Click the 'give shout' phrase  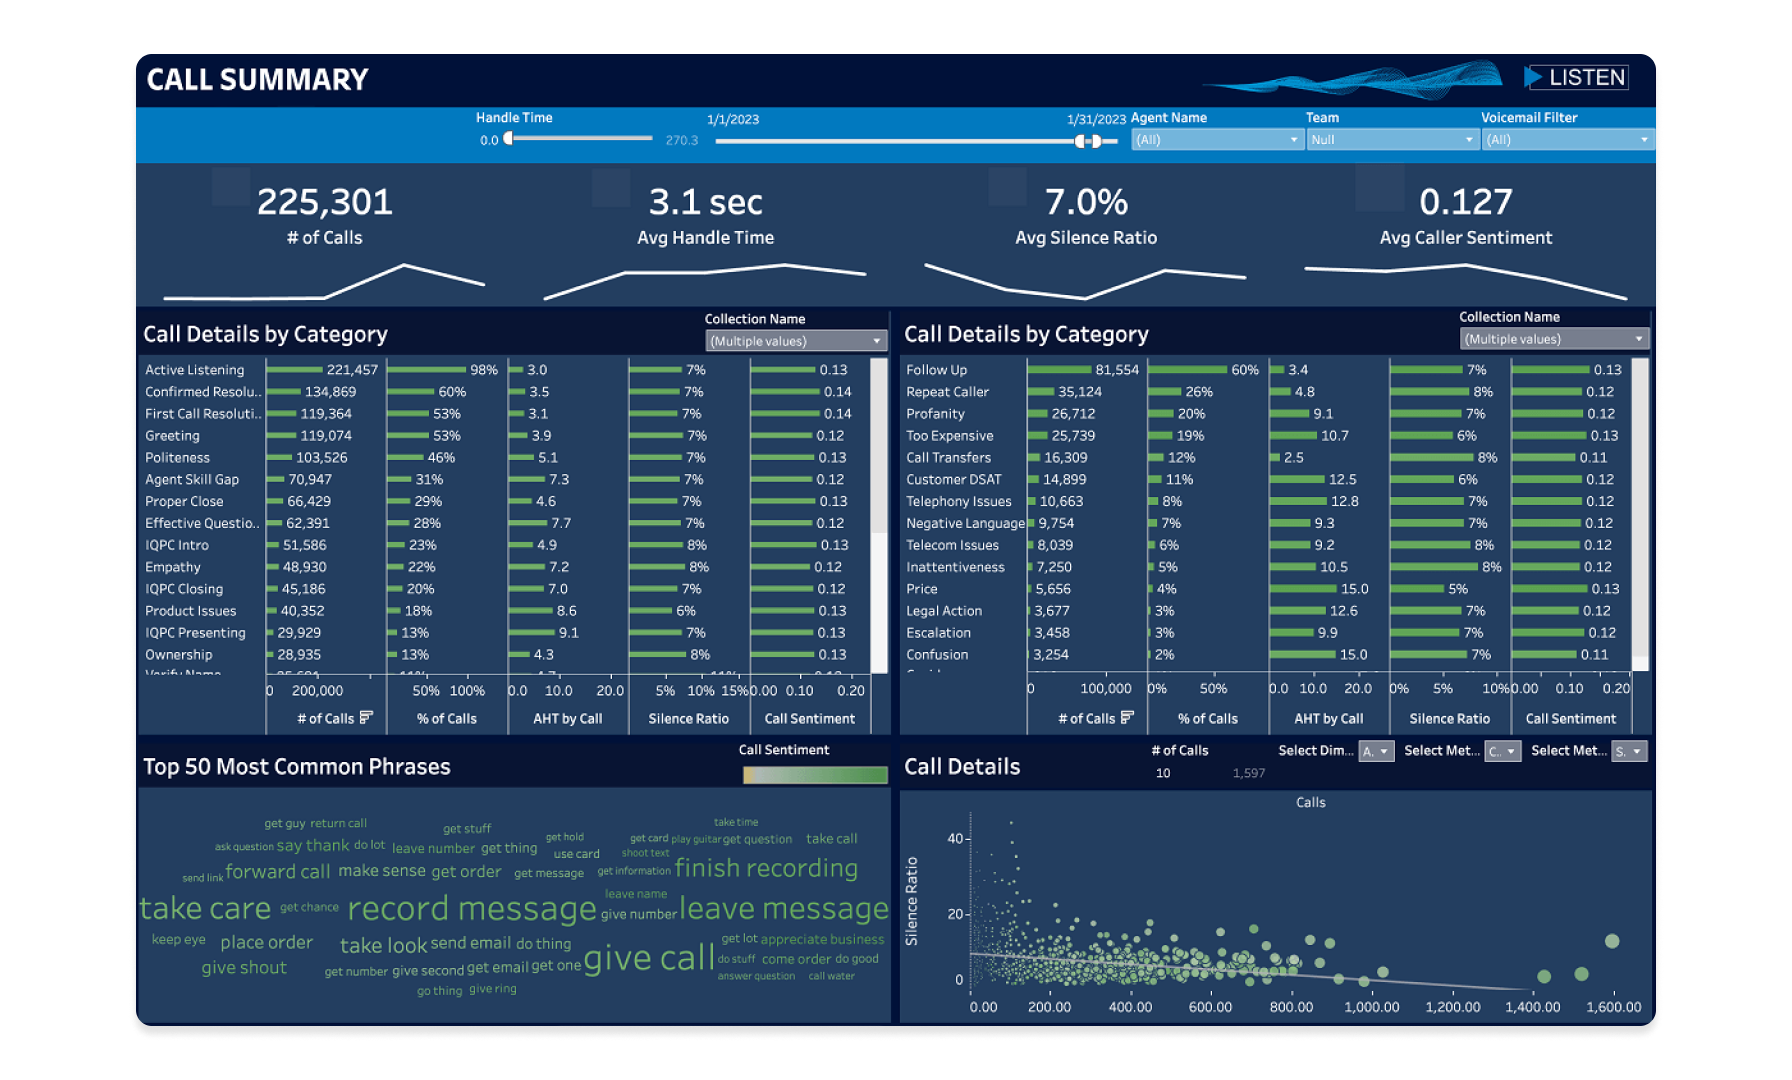244,968
